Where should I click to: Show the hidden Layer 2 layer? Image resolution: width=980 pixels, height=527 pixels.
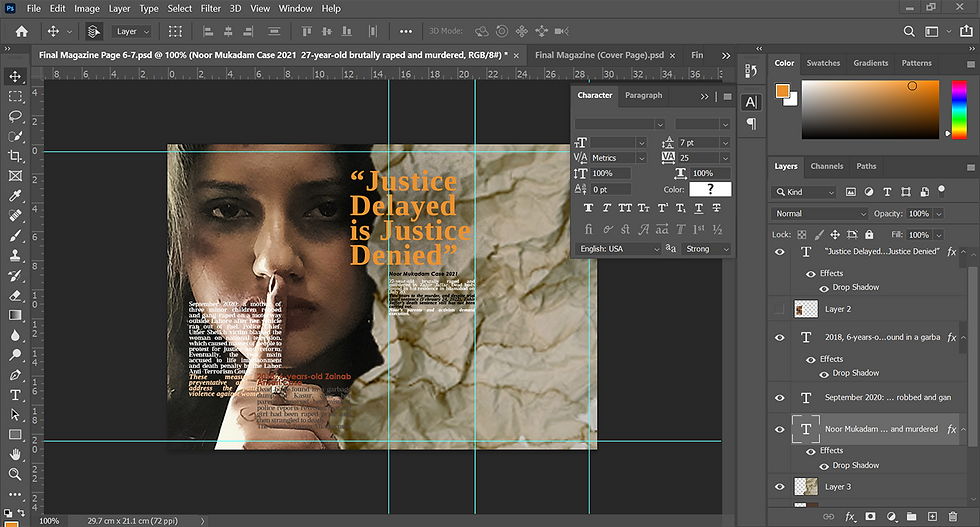coord(780,309)
